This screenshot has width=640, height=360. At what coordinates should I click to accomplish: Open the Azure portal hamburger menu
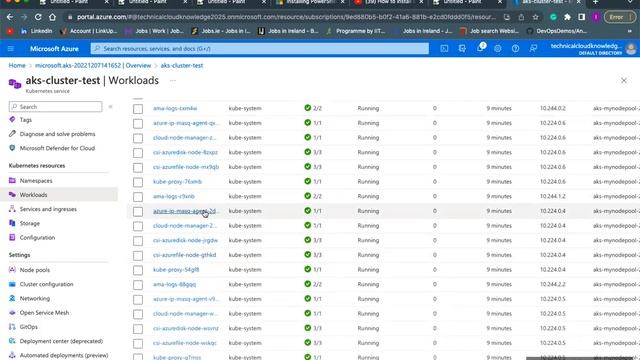11,49
